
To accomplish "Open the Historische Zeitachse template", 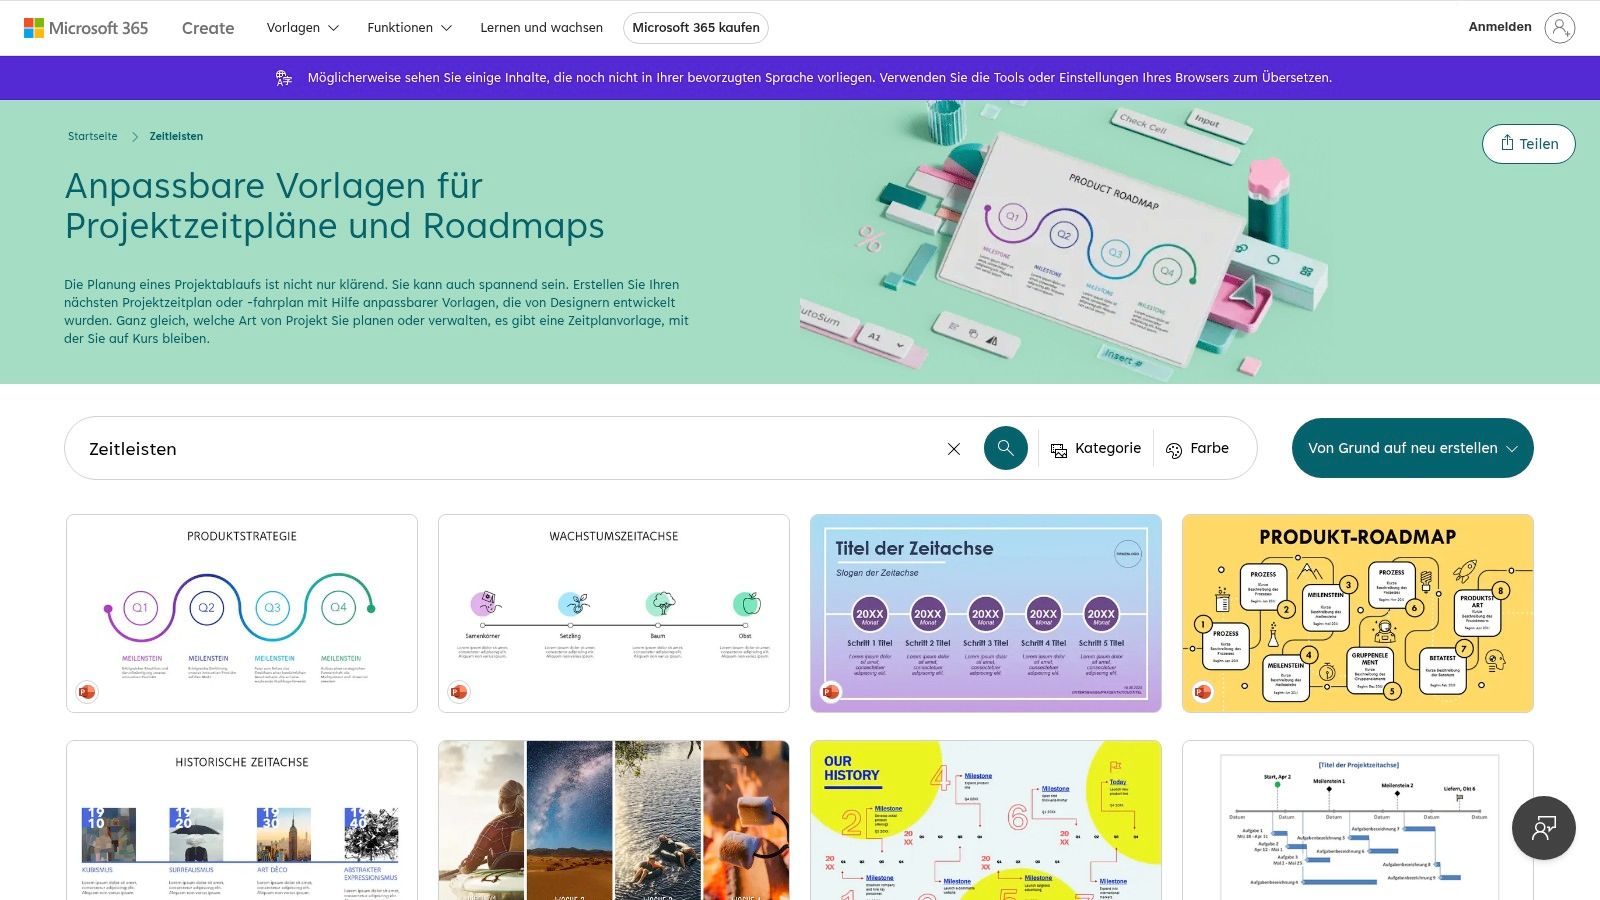I will [x=242, y=820].
